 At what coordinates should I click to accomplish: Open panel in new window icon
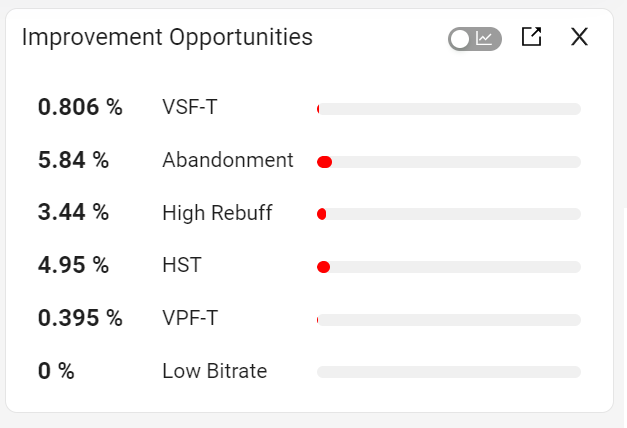tap(532, 38)
